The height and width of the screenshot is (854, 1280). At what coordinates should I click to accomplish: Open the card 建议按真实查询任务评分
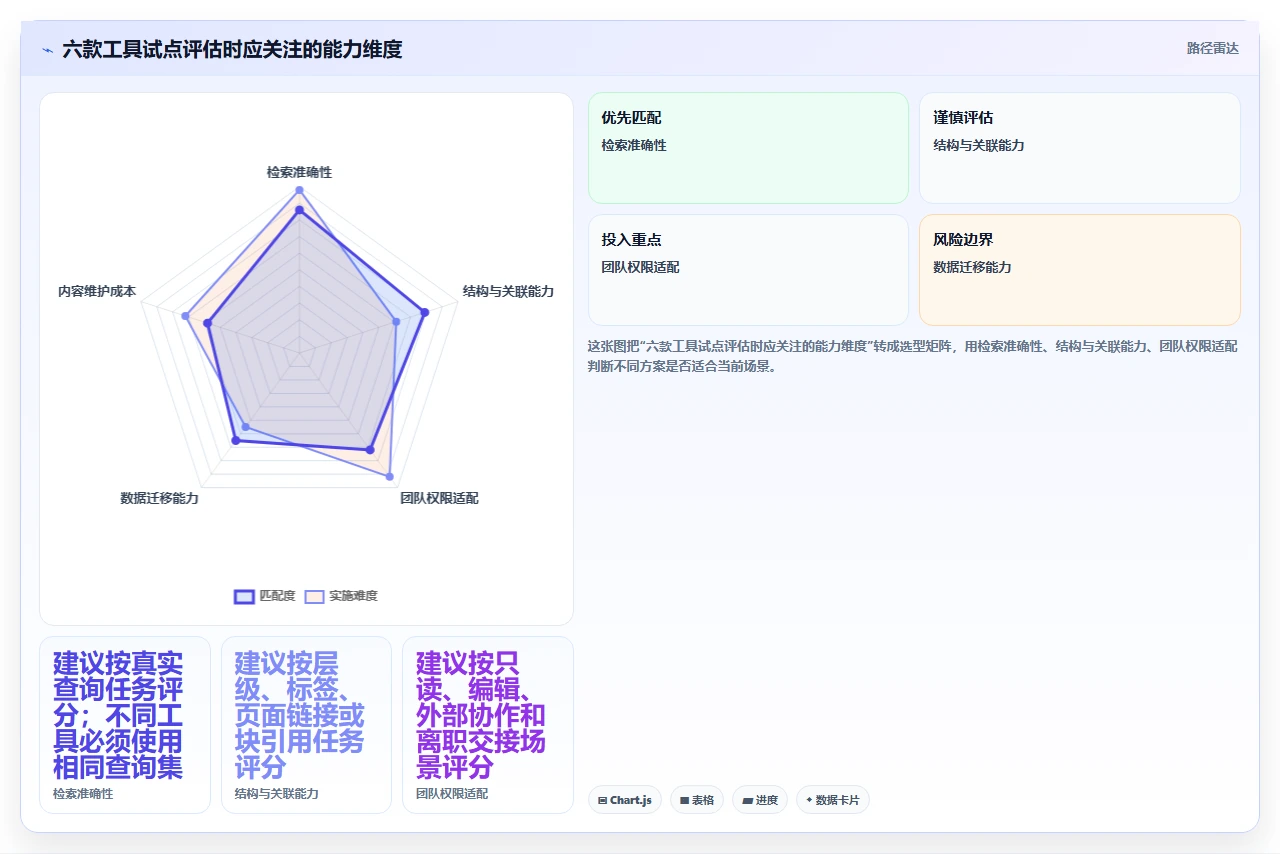125,725
